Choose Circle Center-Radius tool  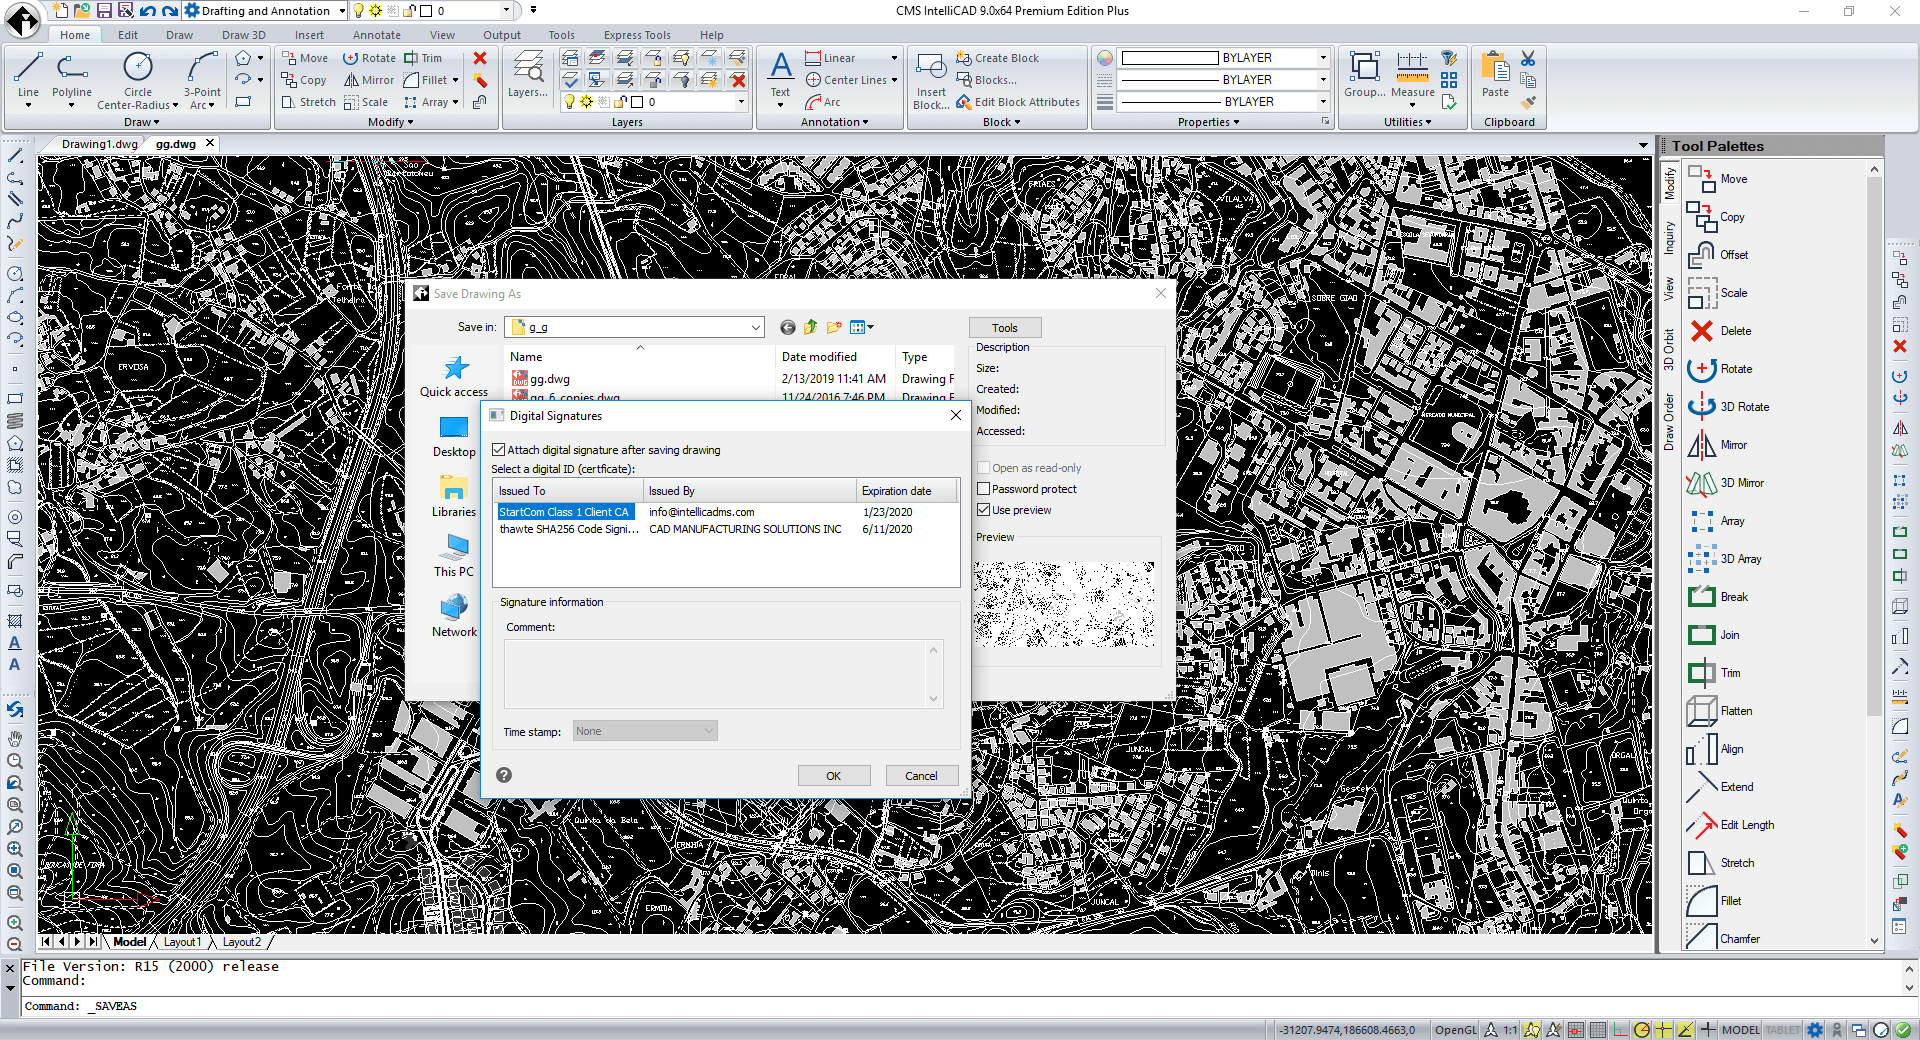[x=138, y=78]
